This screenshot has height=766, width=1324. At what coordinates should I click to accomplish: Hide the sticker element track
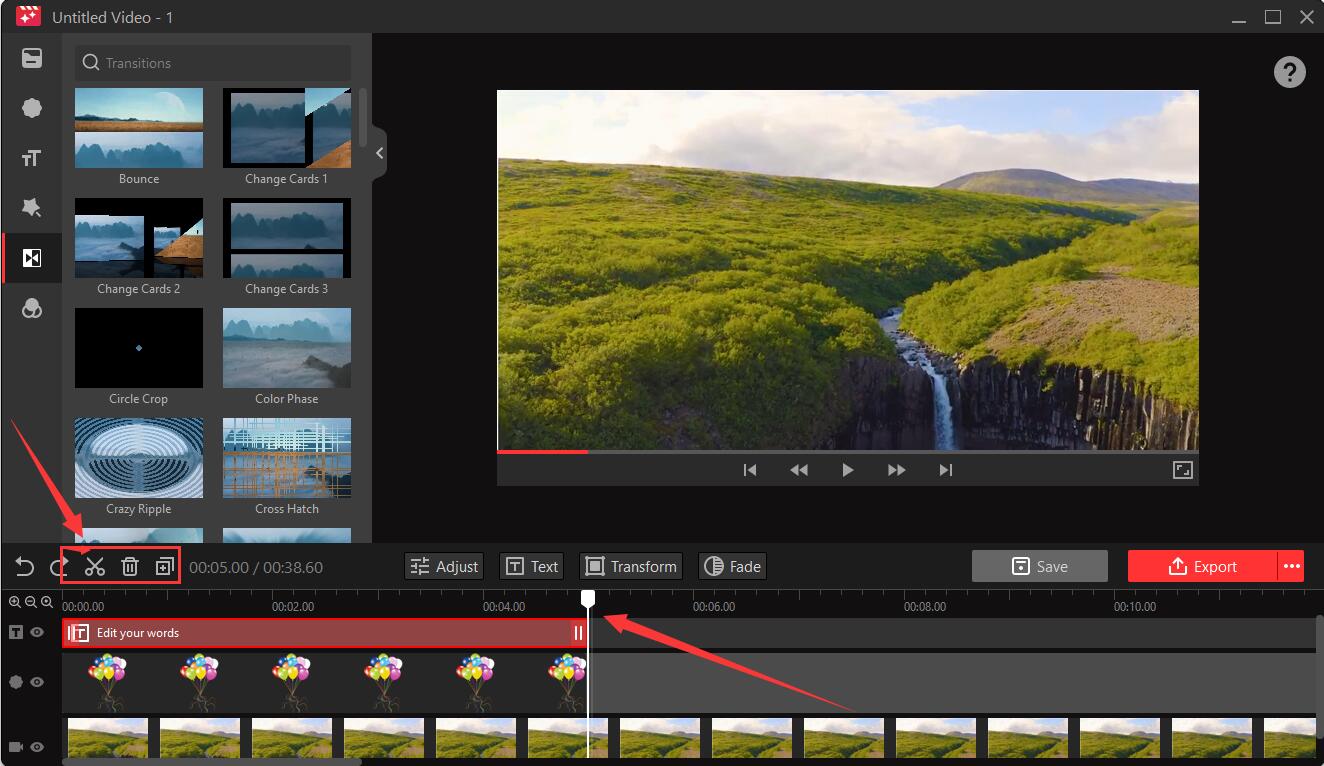(37, 682)
